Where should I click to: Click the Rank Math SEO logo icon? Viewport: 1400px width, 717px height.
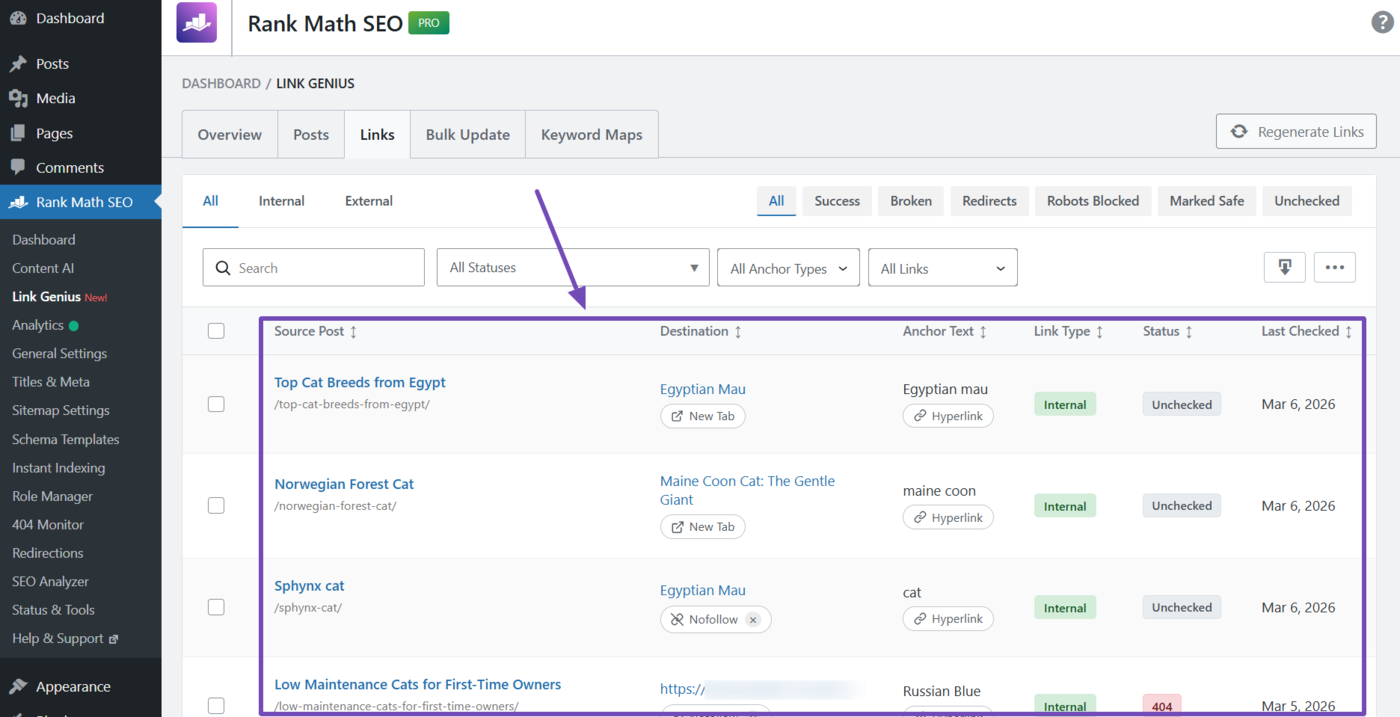pos(196,22)
